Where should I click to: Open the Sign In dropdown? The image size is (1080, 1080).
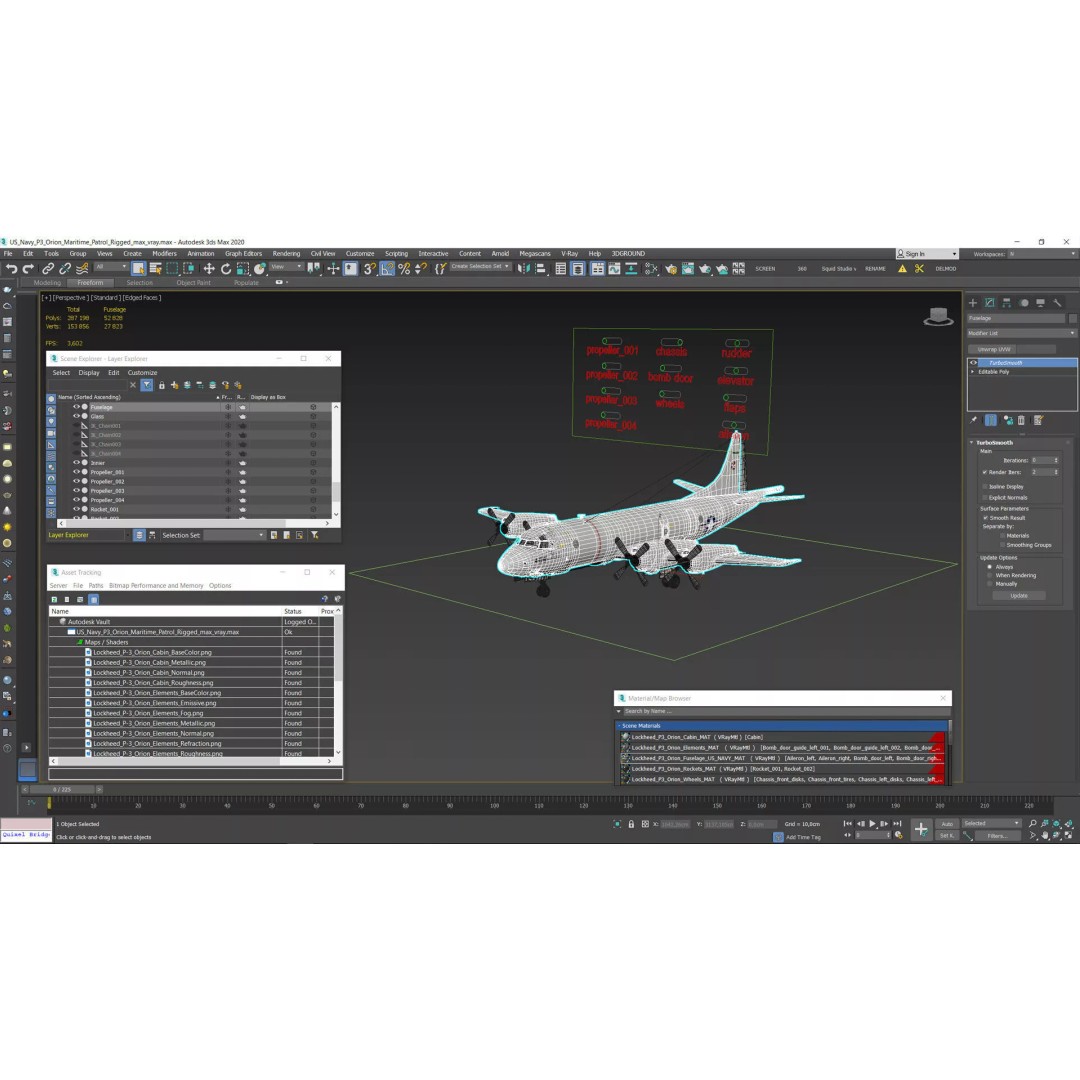[926, 253]
